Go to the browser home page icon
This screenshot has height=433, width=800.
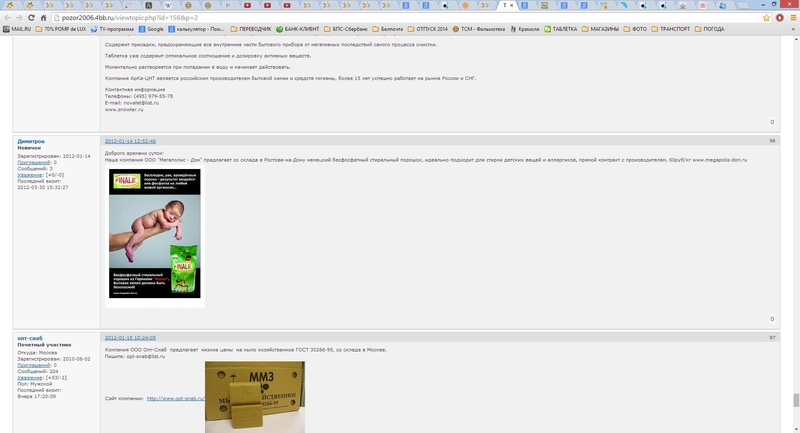tap(45, 18)
